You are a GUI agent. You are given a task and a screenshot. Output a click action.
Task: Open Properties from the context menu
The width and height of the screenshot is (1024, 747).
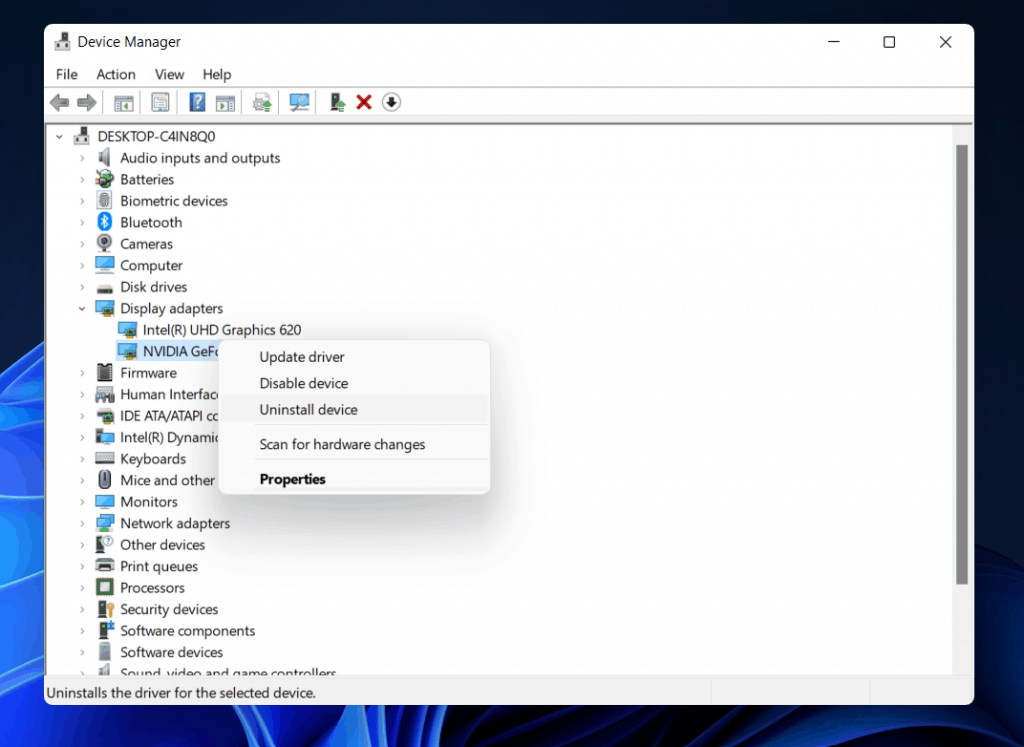tap(292, 479)
